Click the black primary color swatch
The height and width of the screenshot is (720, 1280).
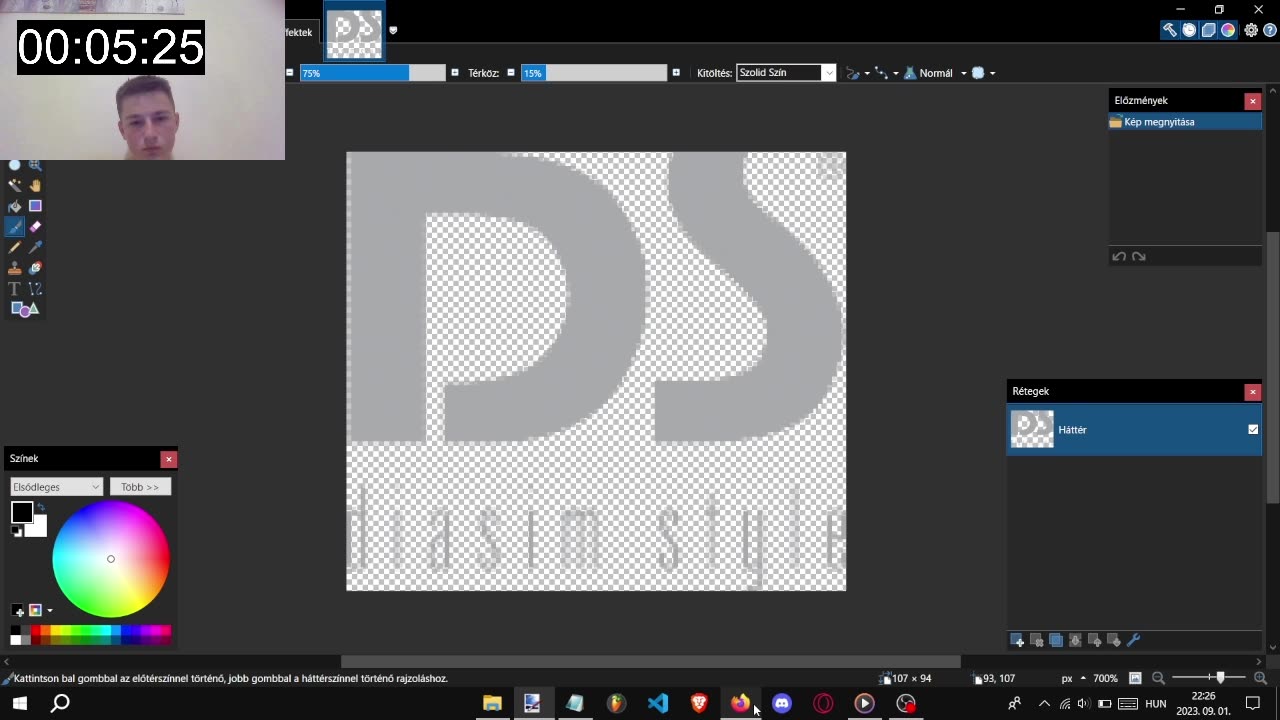[x=21, y=513]
